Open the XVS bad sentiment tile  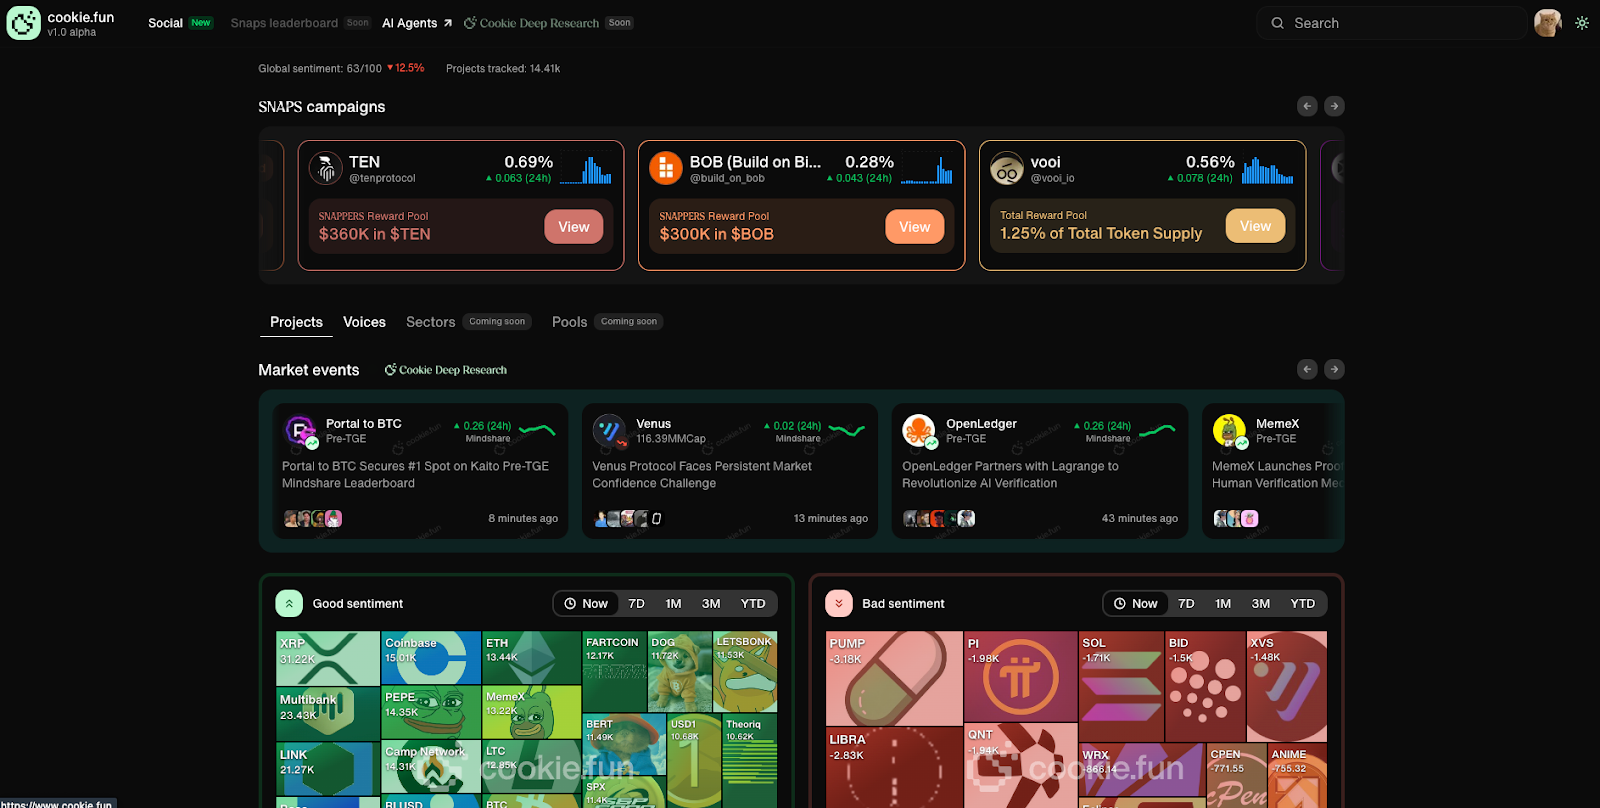(x=1287, y=686)
